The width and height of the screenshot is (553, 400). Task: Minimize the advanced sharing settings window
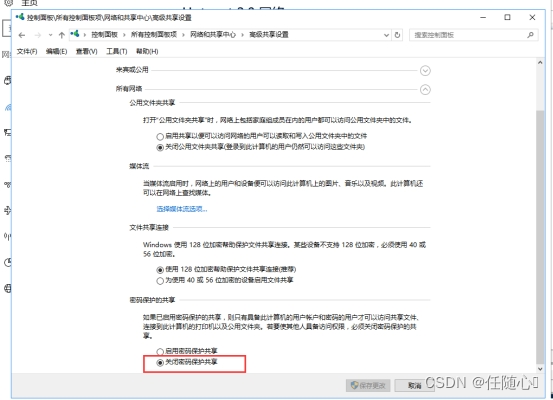(483, 17)
